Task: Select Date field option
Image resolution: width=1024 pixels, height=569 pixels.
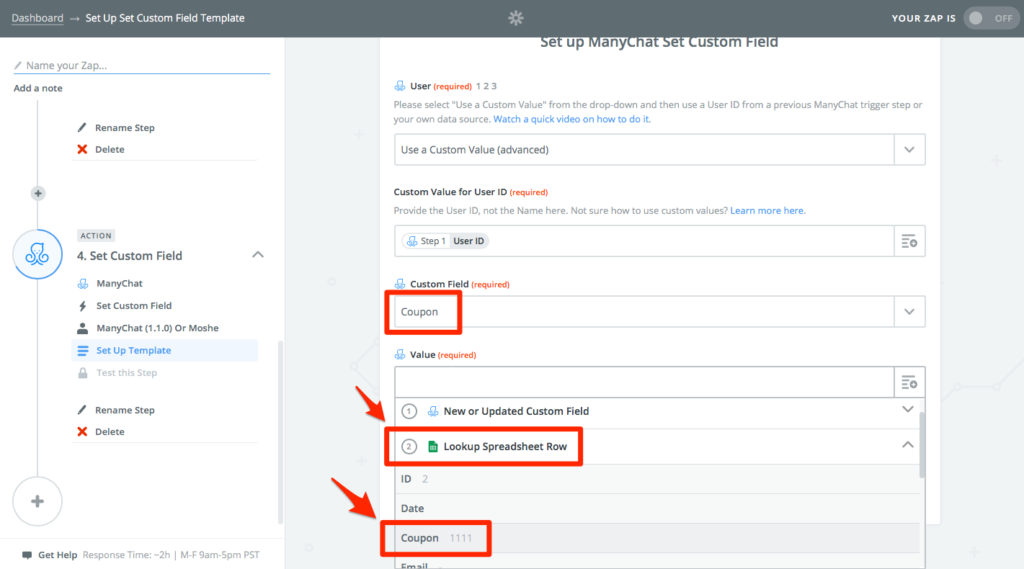Action: coord(657,508)
